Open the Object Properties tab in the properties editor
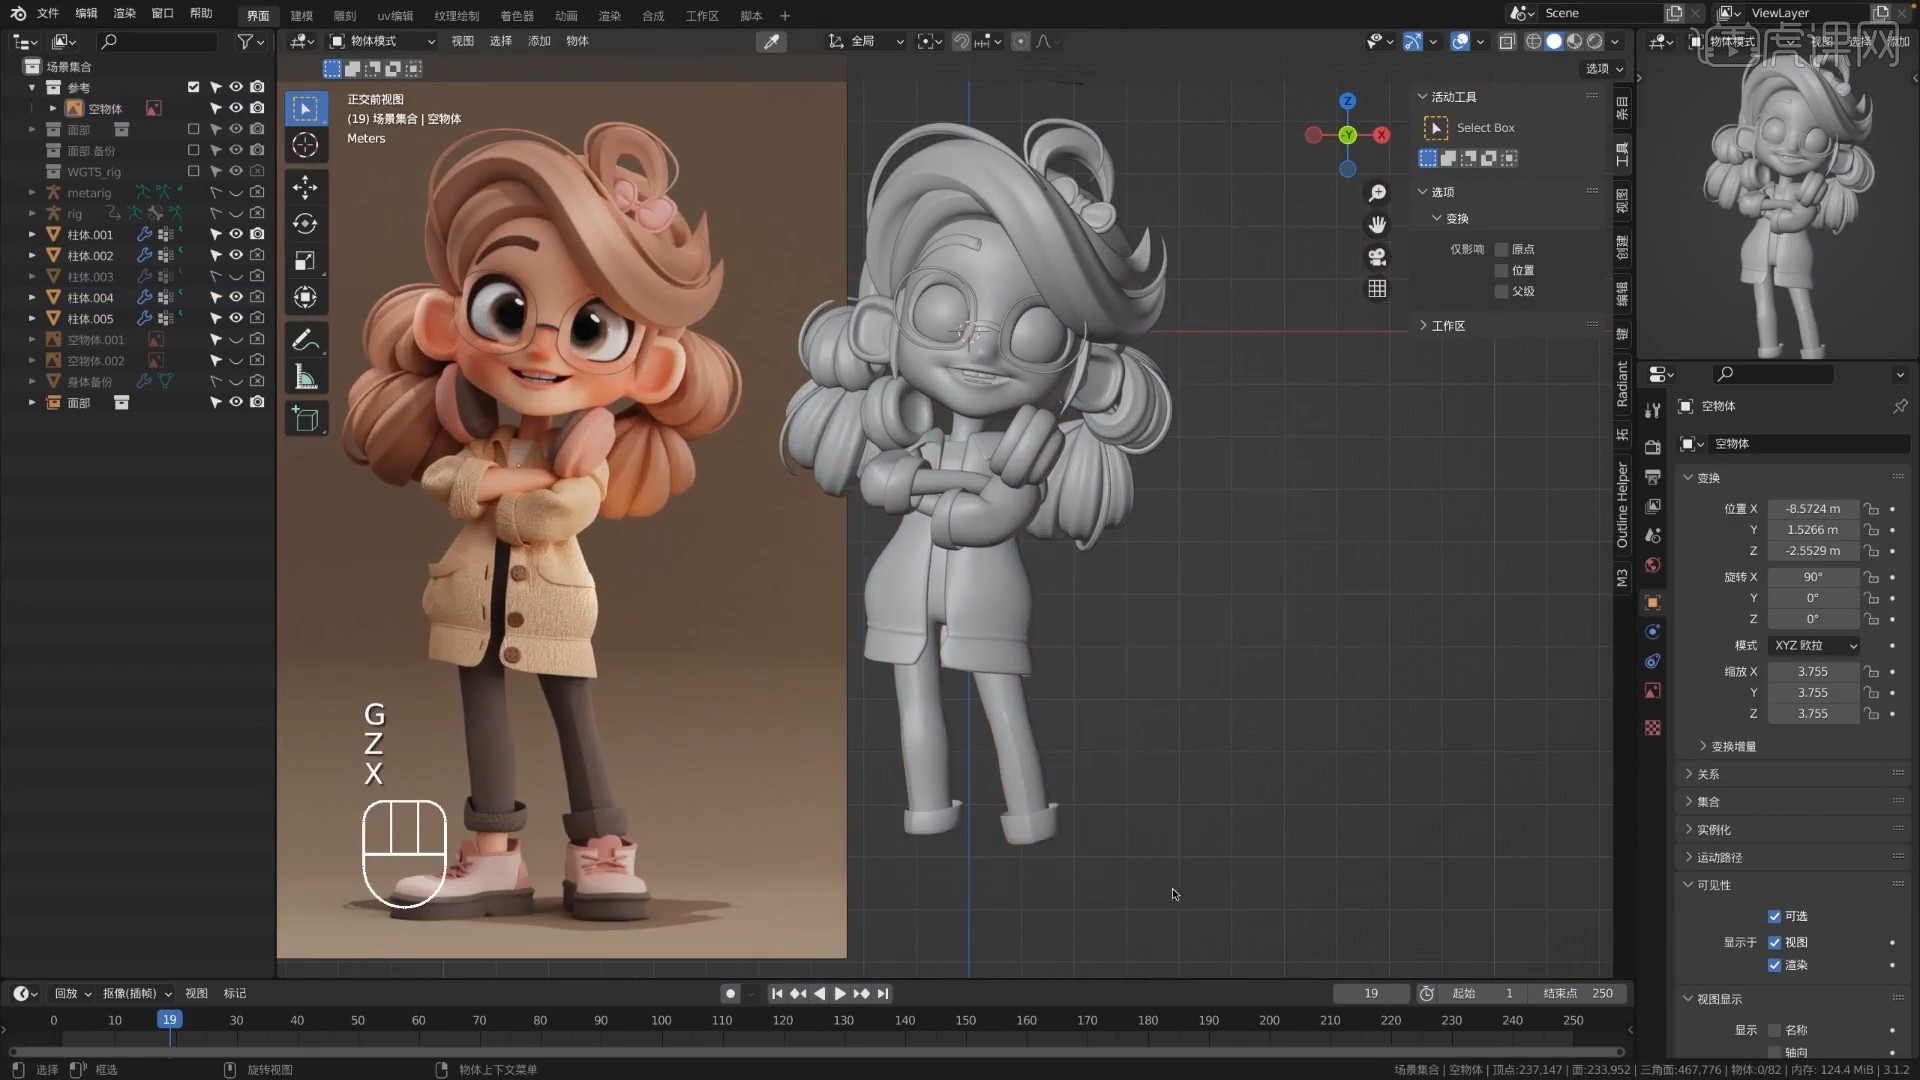Viewport: 1920px width, 1080px height. pyautogui.click(x=1653, y=601)
